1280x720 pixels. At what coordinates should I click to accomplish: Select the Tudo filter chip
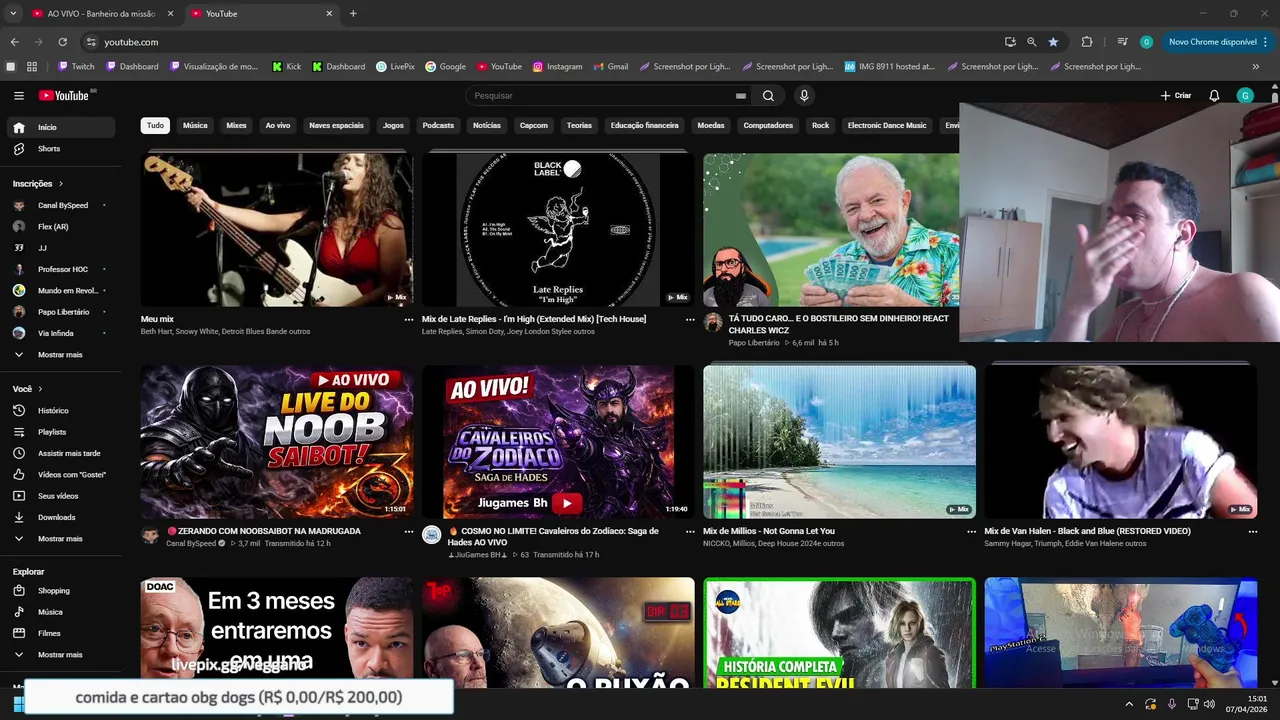pyautogui.click(x=155, y=126)
